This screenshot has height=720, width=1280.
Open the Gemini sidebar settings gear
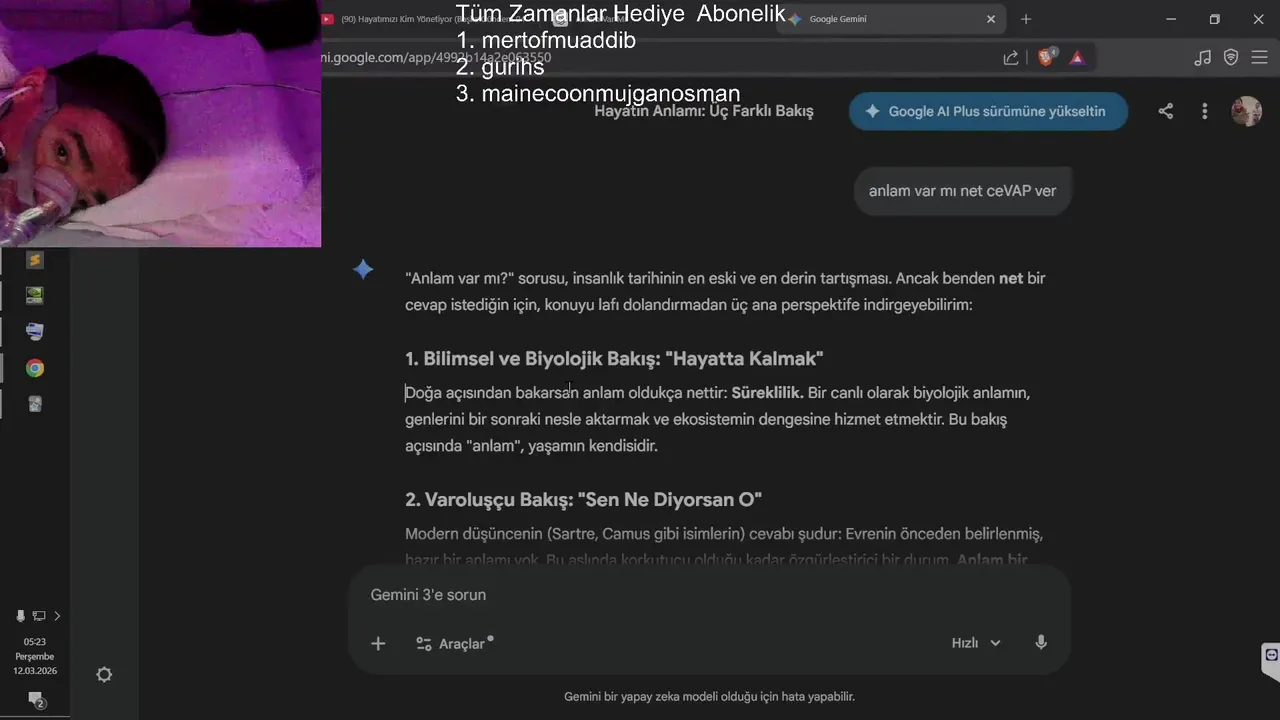pos(104,675)
